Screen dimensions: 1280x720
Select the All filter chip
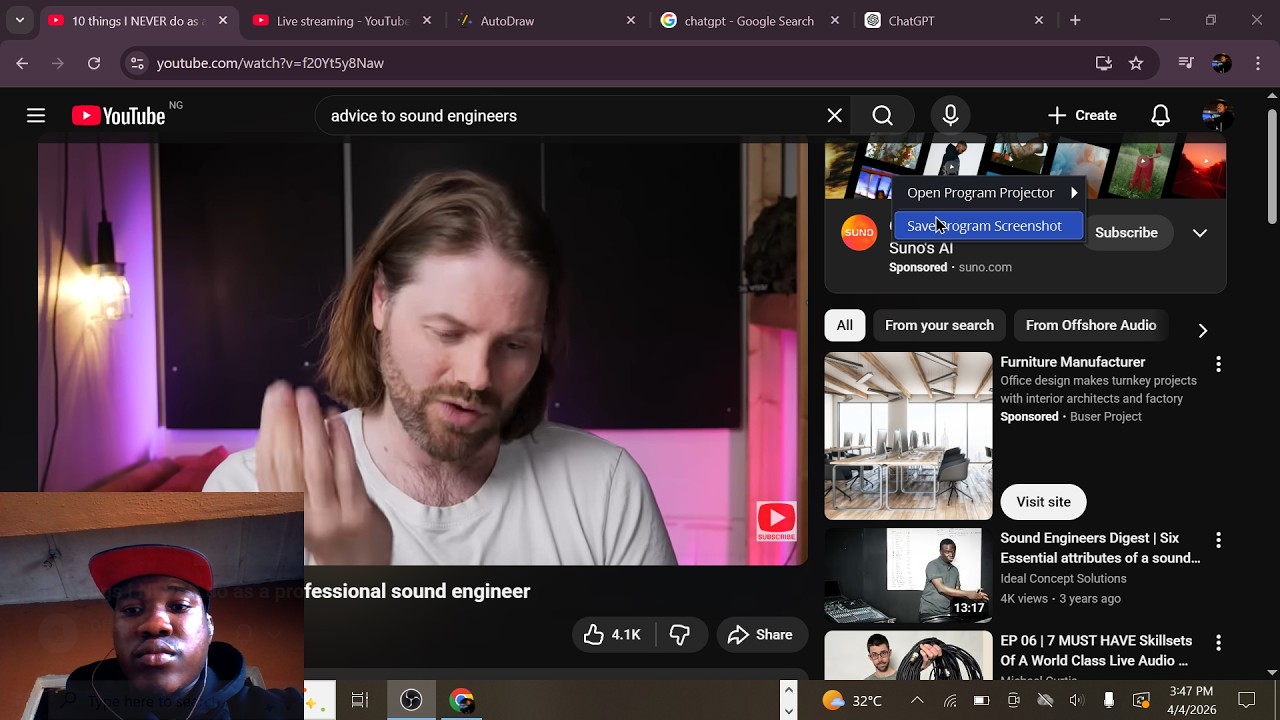[x=845, y=325]
